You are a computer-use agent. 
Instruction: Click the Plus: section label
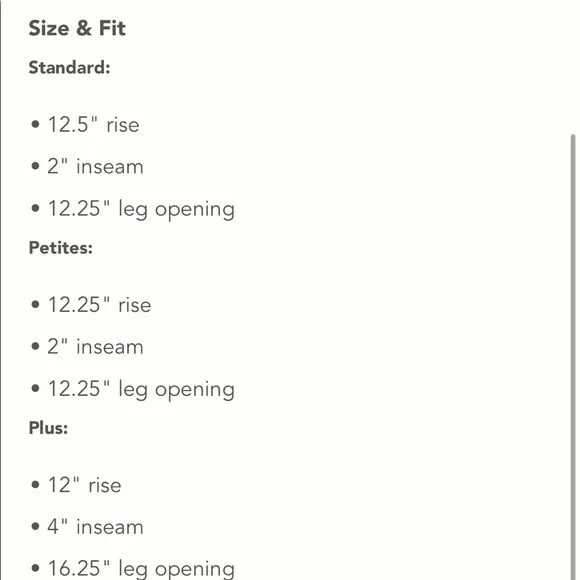48,428
